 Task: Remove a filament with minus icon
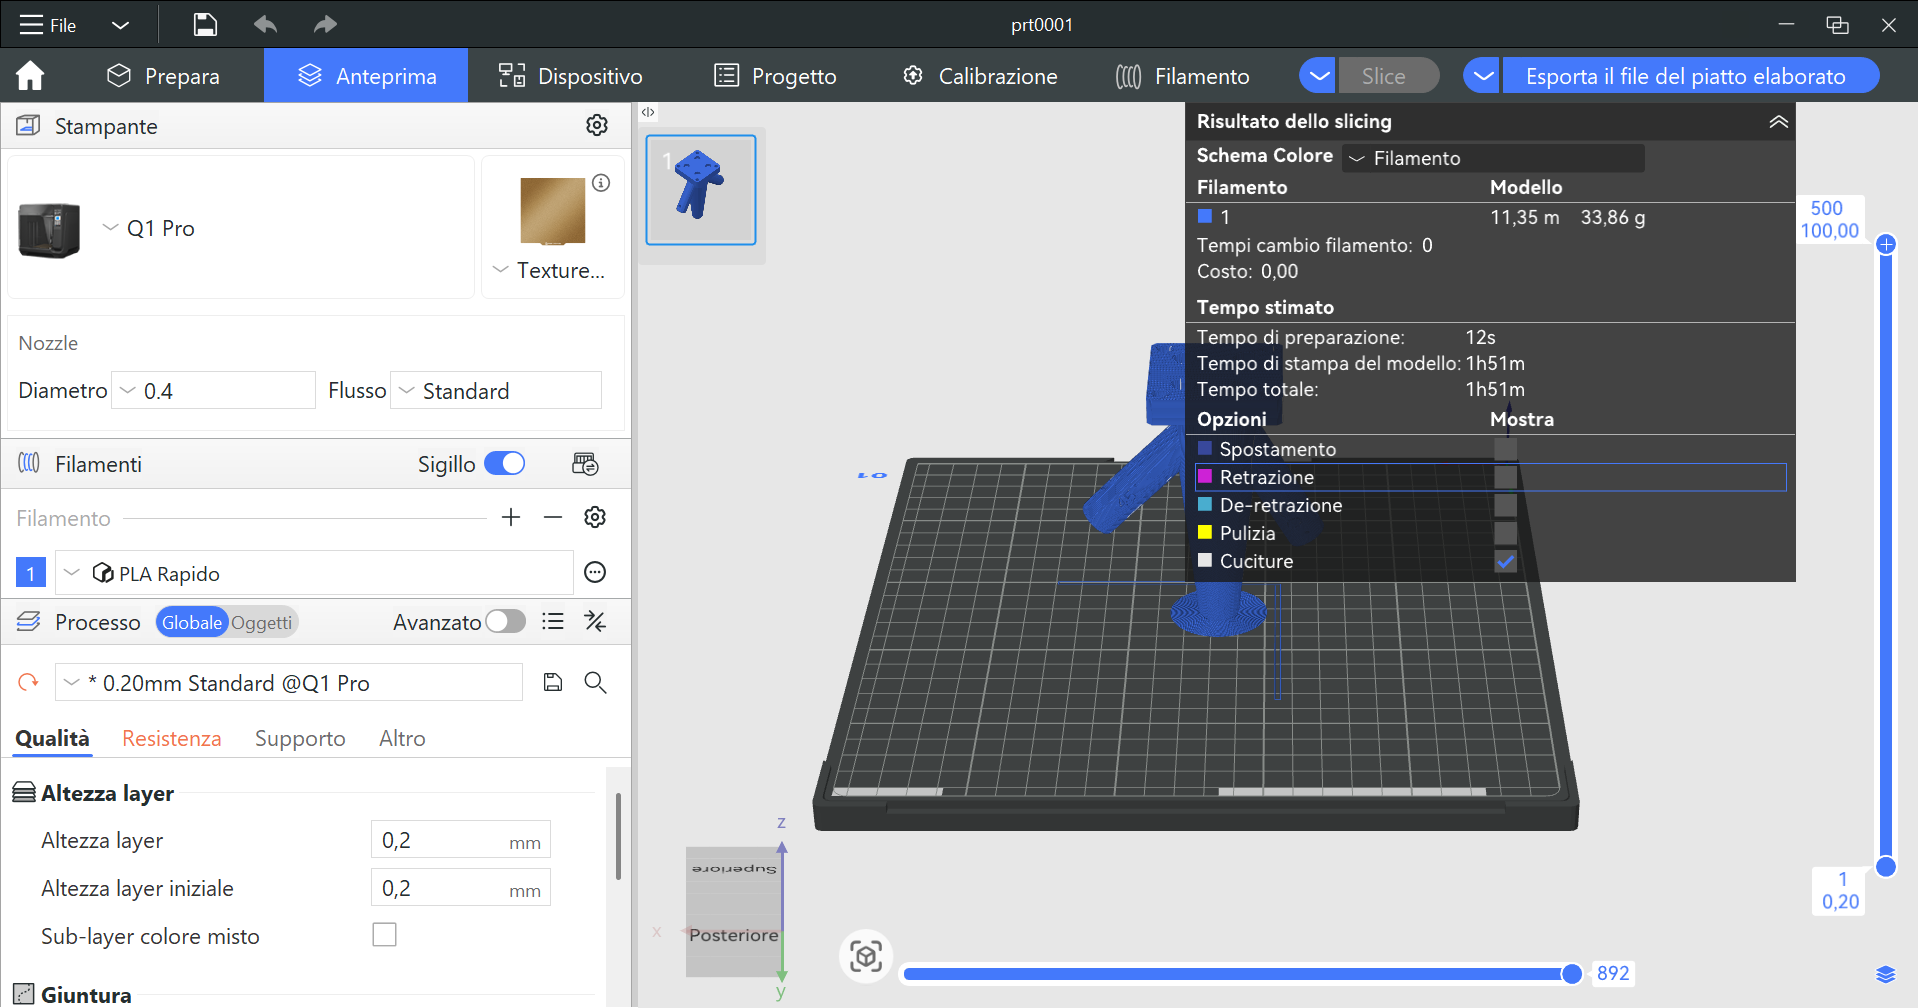[x=553, y=517]
